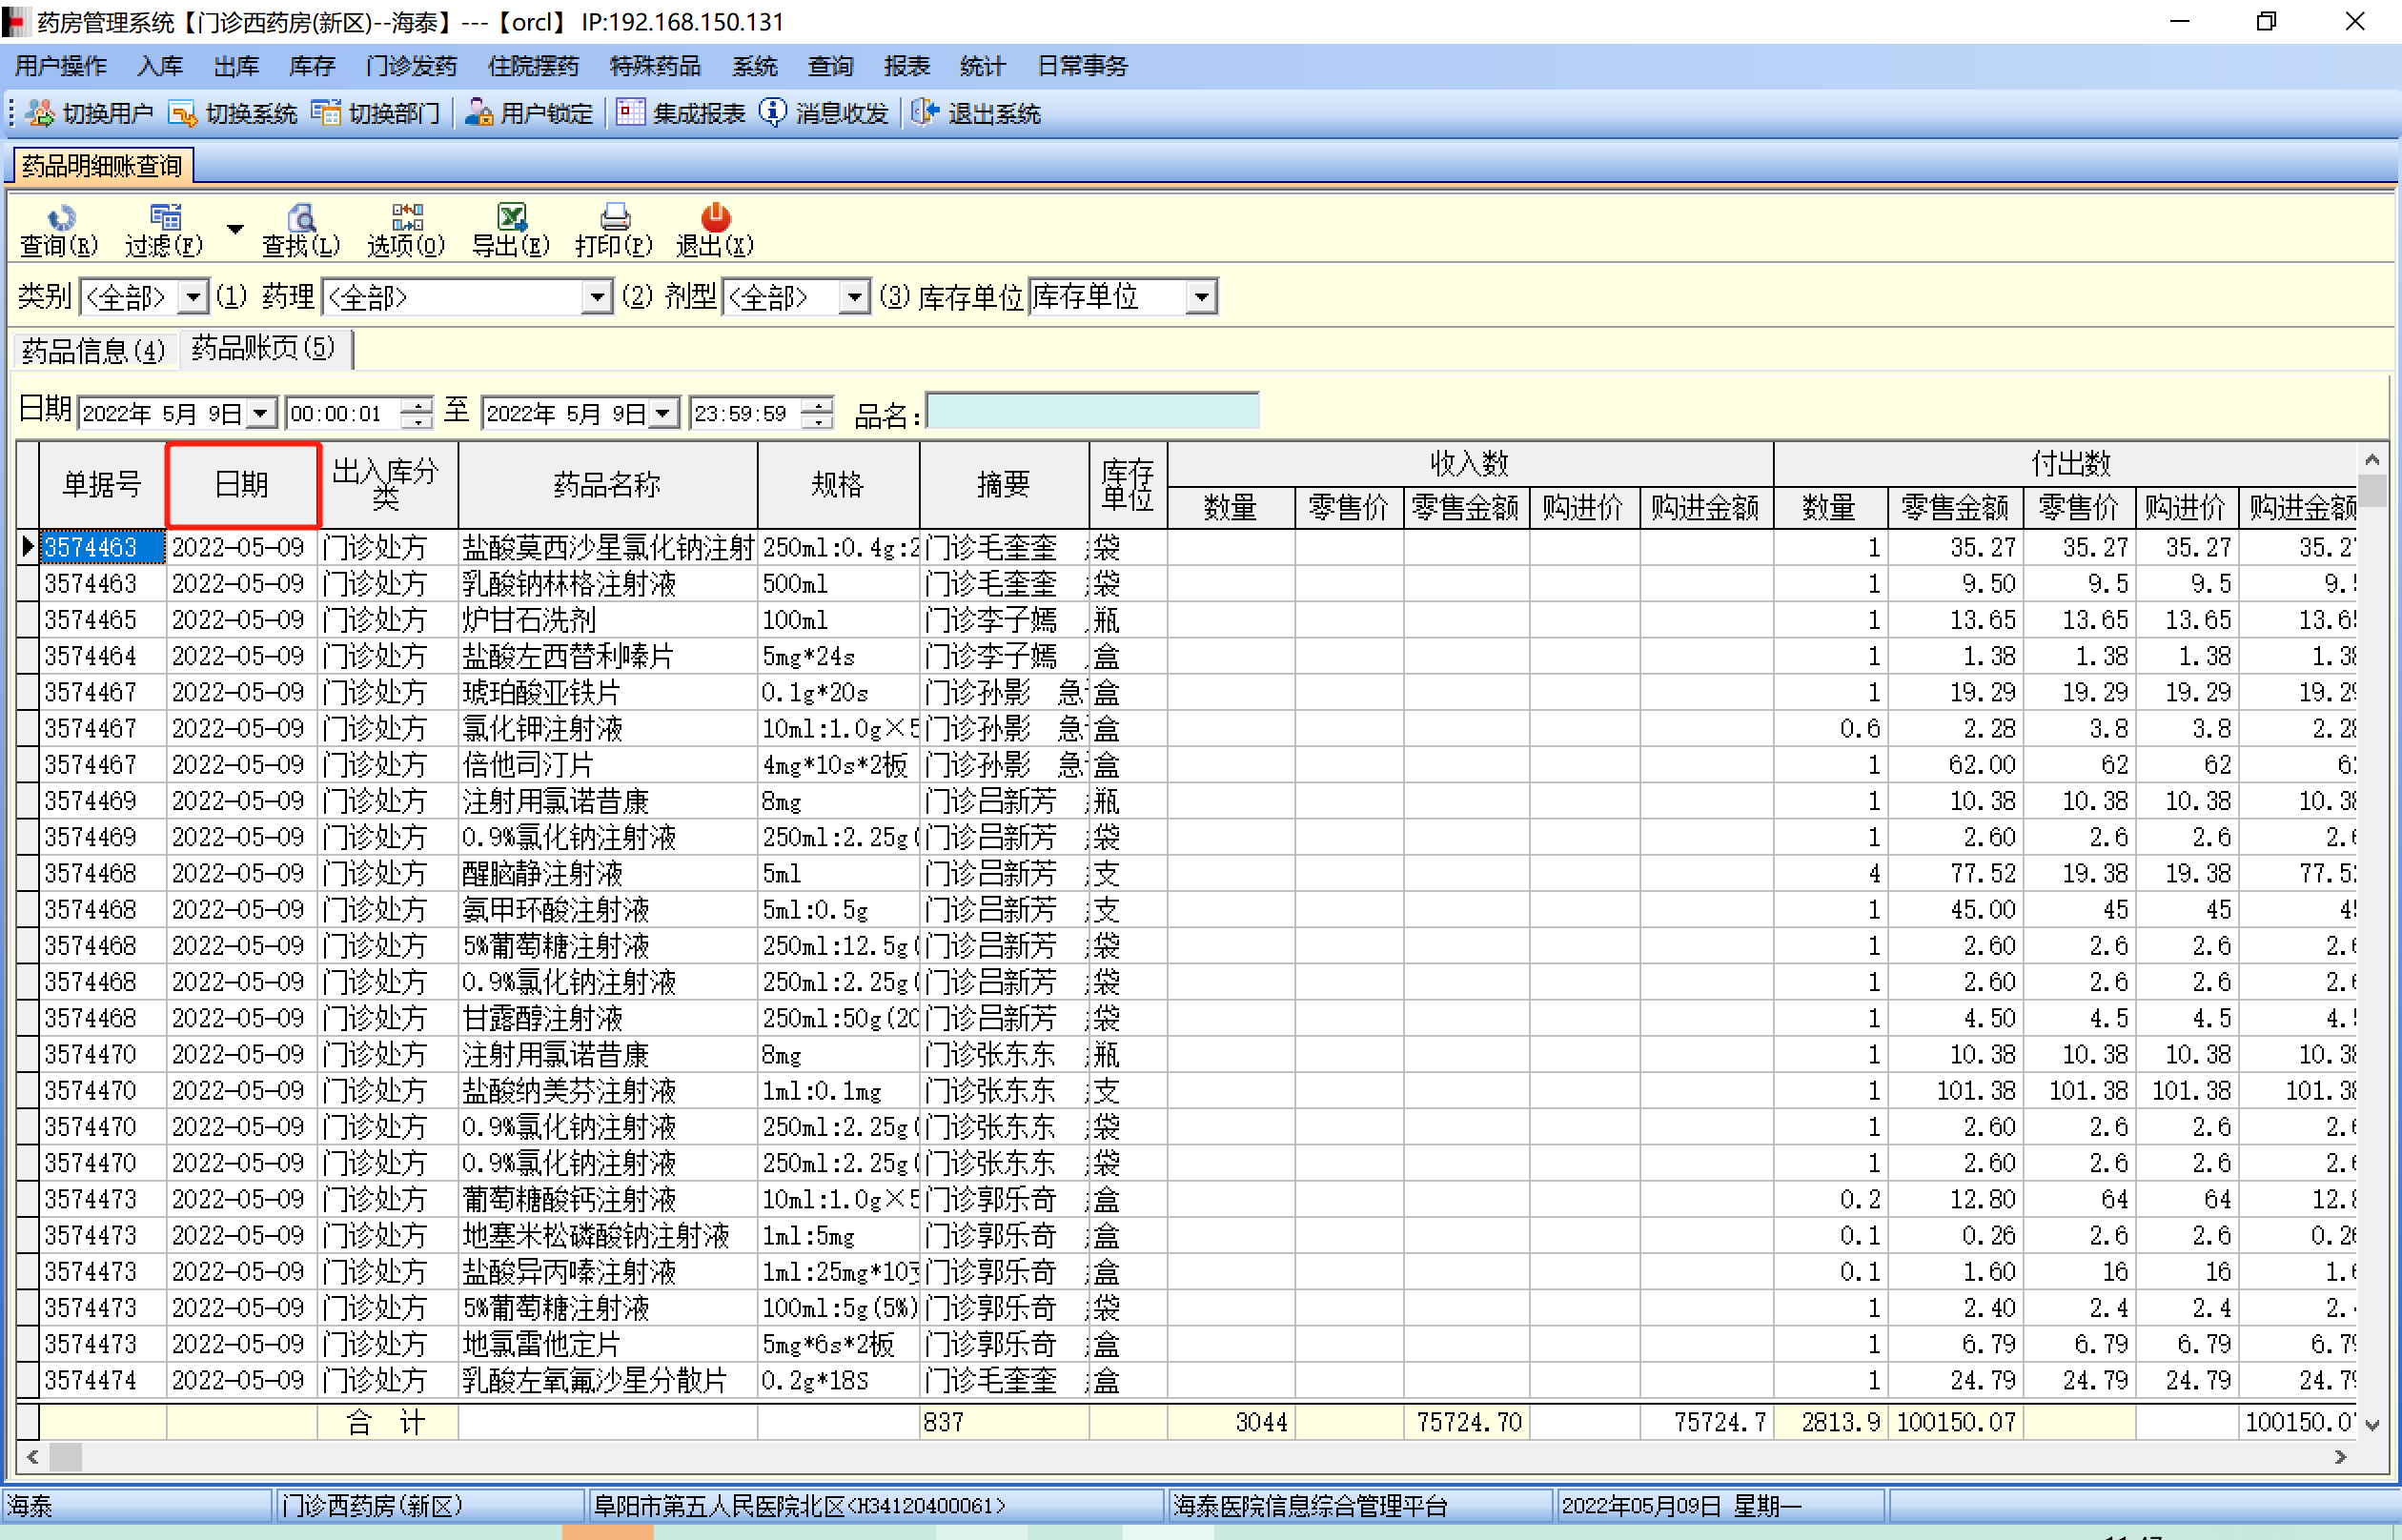Image resolution: width=2402 pixels, height=1540 pixels.
Task: Click the horizontal scrollbar right arrow
Action: coord(2340,1457)
